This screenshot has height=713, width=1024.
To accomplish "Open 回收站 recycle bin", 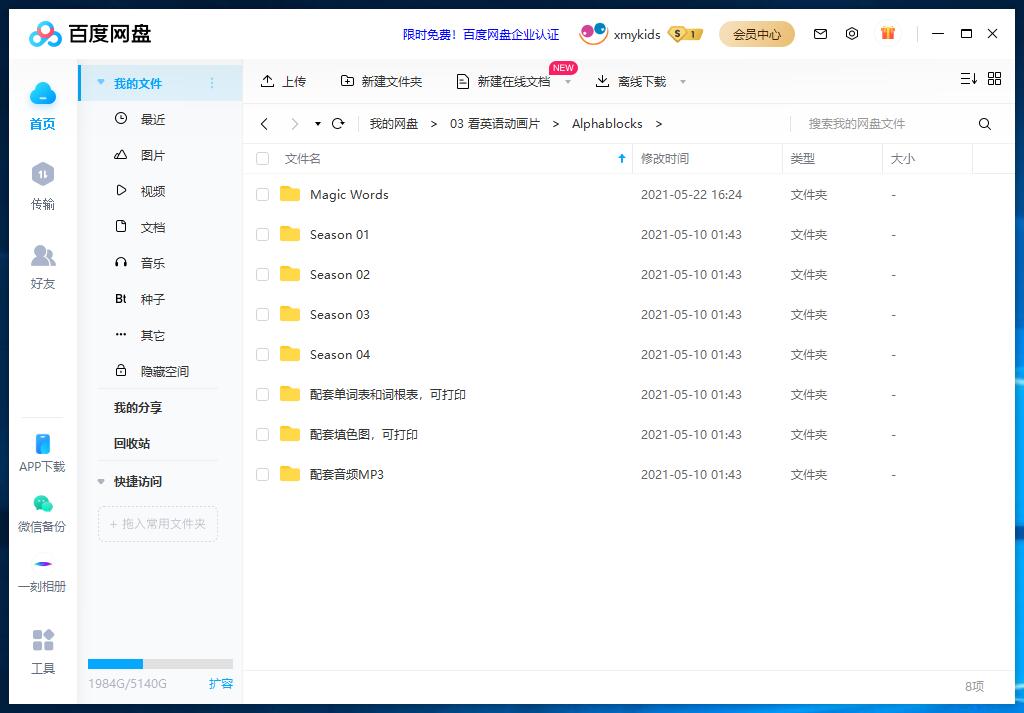I will [x=132, y=443].
